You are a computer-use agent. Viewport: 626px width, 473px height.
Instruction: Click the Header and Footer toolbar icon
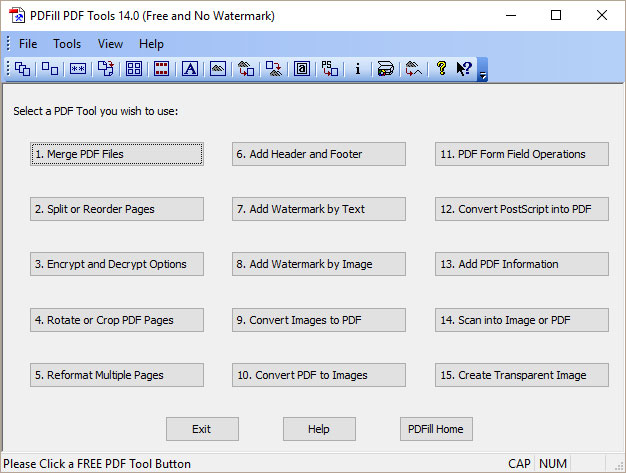coord(162,69)
